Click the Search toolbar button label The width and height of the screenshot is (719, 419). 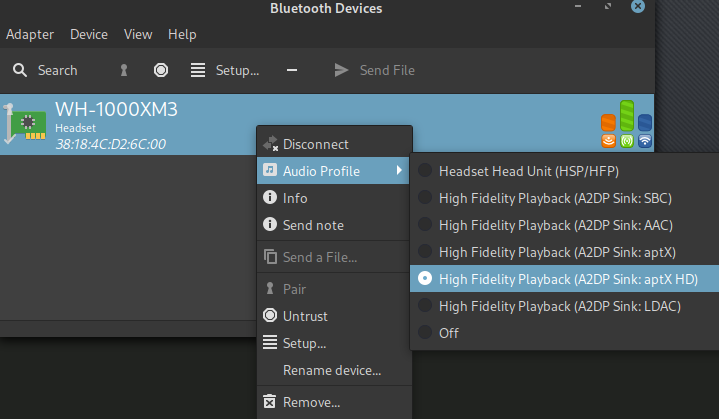point(58,70)
